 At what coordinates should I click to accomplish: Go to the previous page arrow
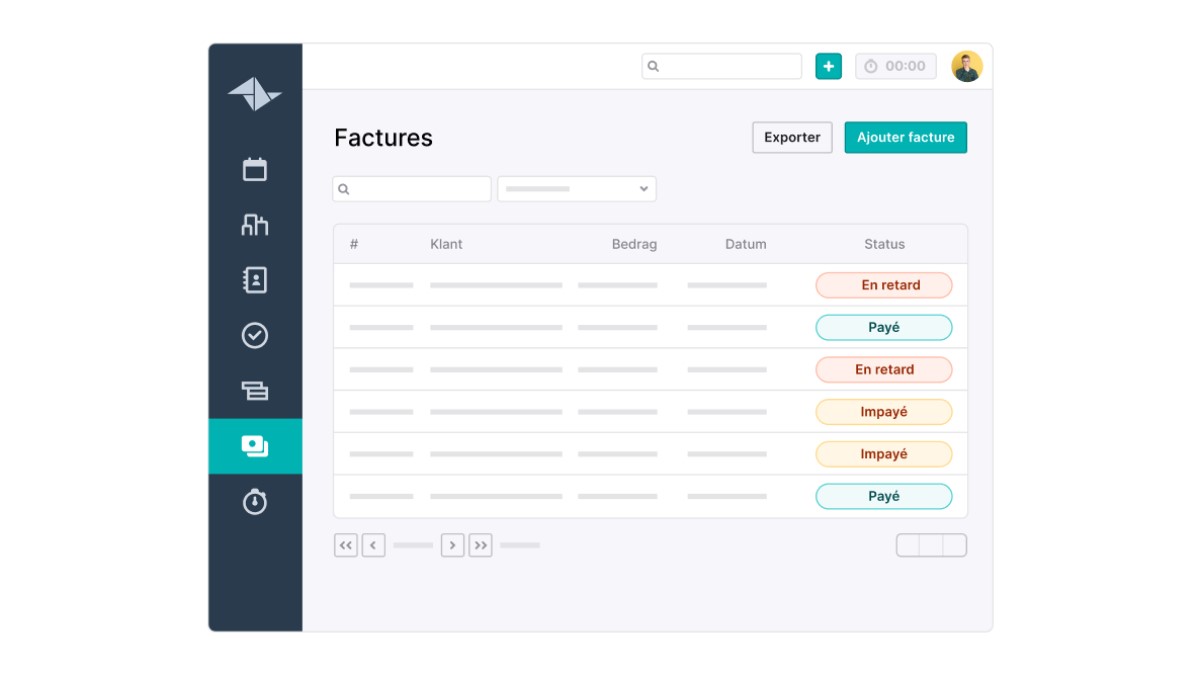point(373,545)
